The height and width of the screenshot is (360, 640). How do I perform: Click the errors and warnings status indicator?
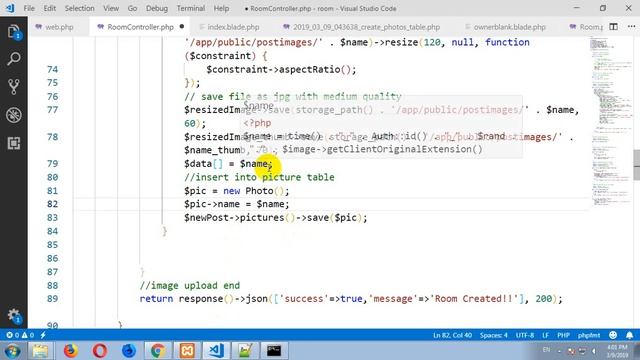(20, 335)
